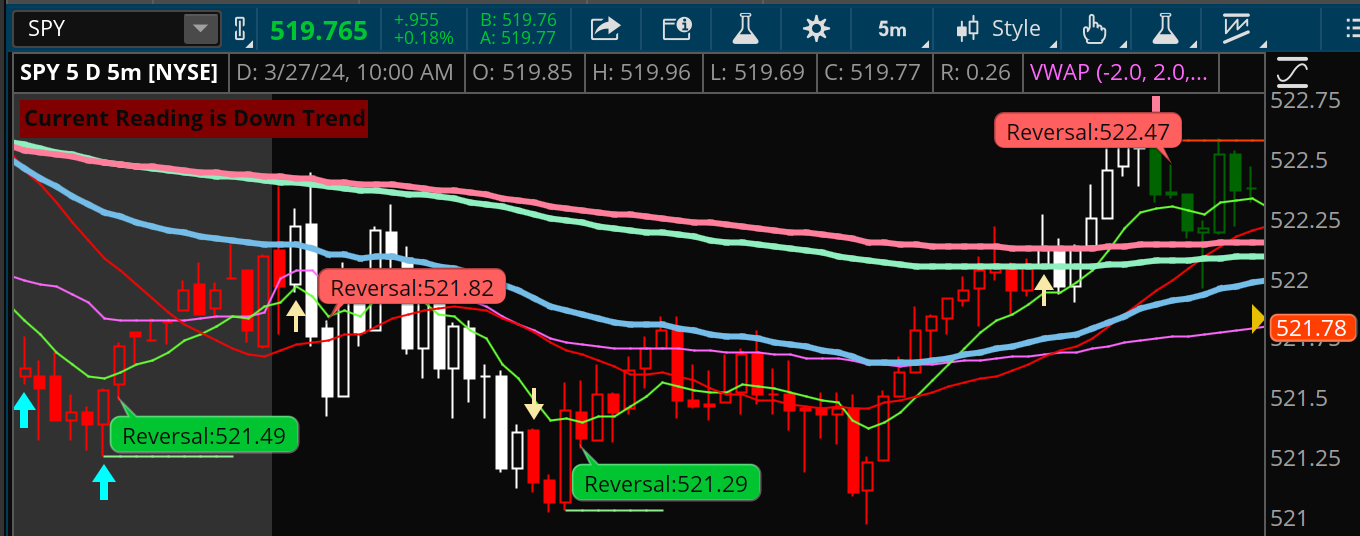Click the Current Reading is Down Trend label
Viewport: 1360px width, 536px height.
click(195, 118)
